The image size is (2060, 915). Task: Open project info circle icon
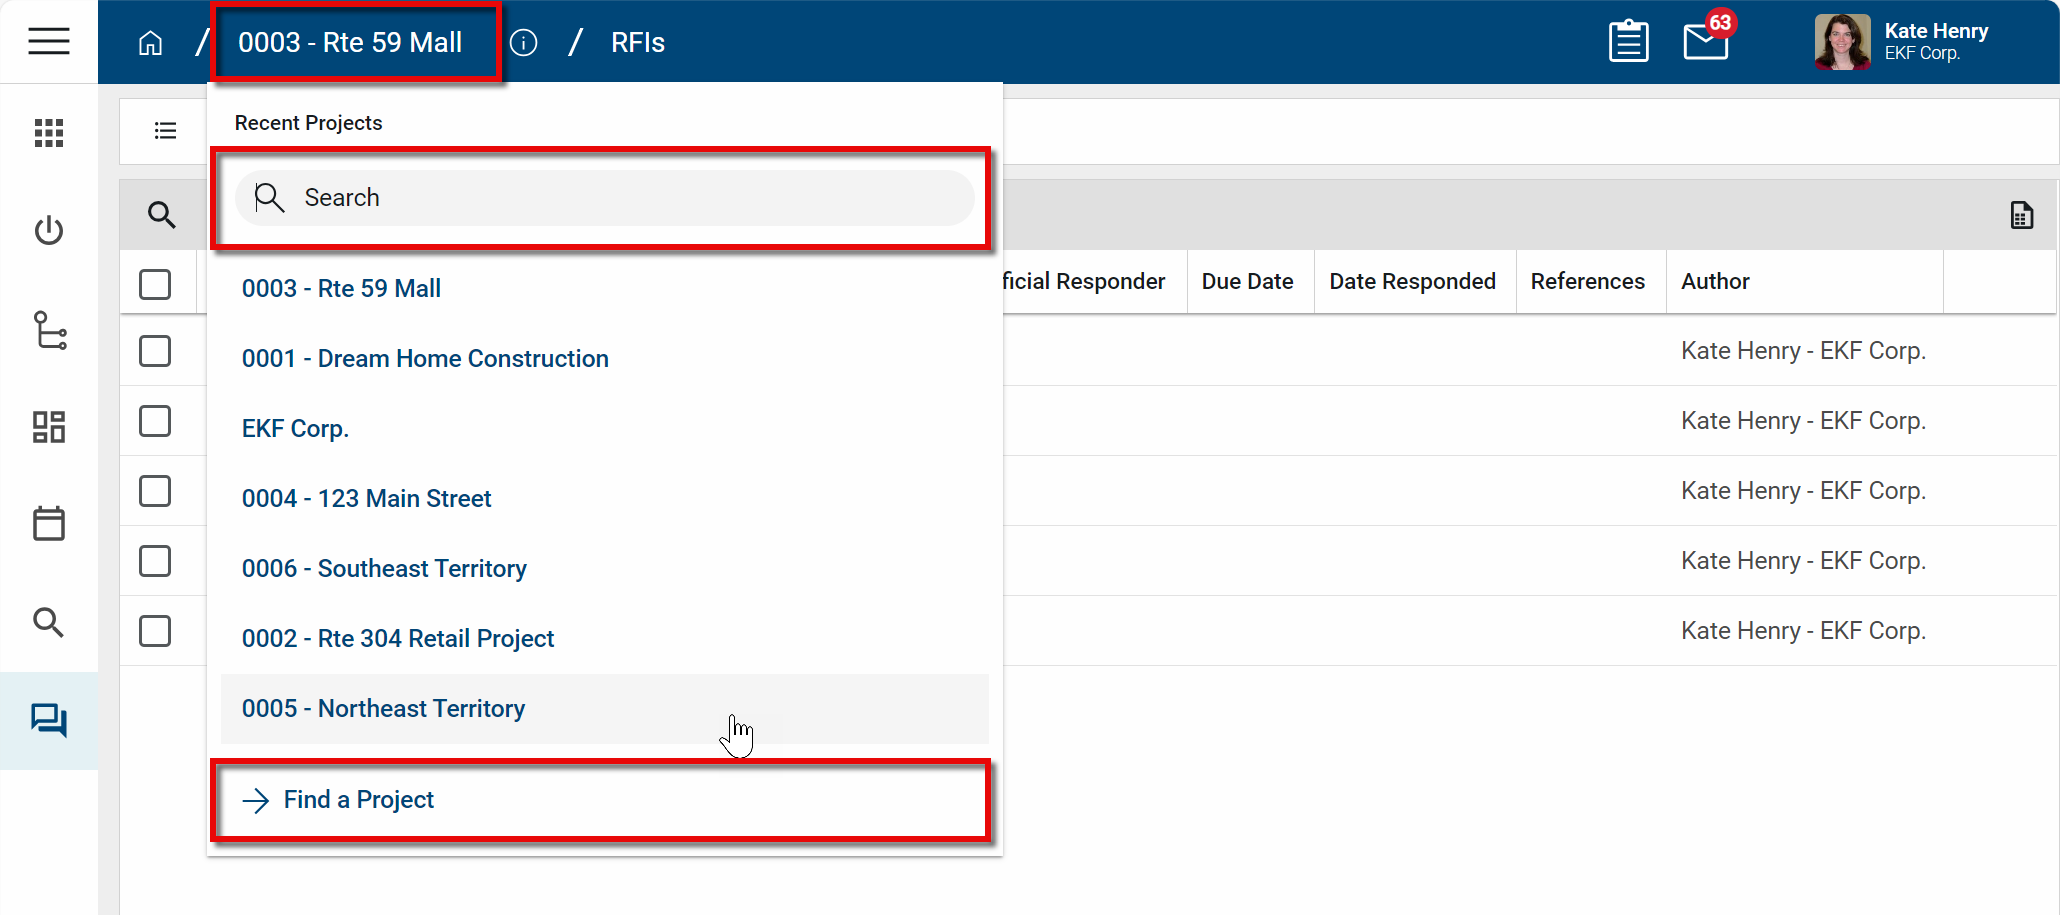(523, 43)
